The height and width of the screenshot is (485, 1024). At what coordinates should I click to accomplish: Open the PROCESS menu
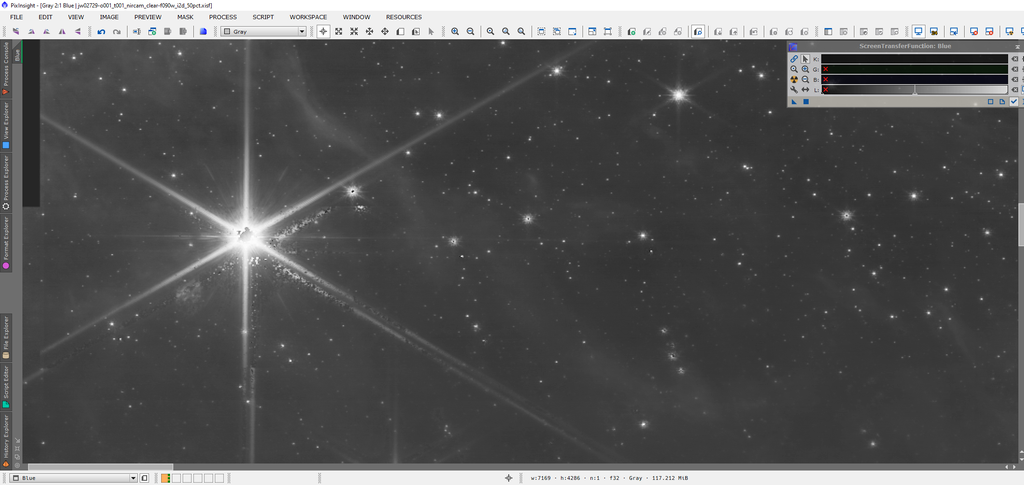pyautogui.click(x=223, y=17)
